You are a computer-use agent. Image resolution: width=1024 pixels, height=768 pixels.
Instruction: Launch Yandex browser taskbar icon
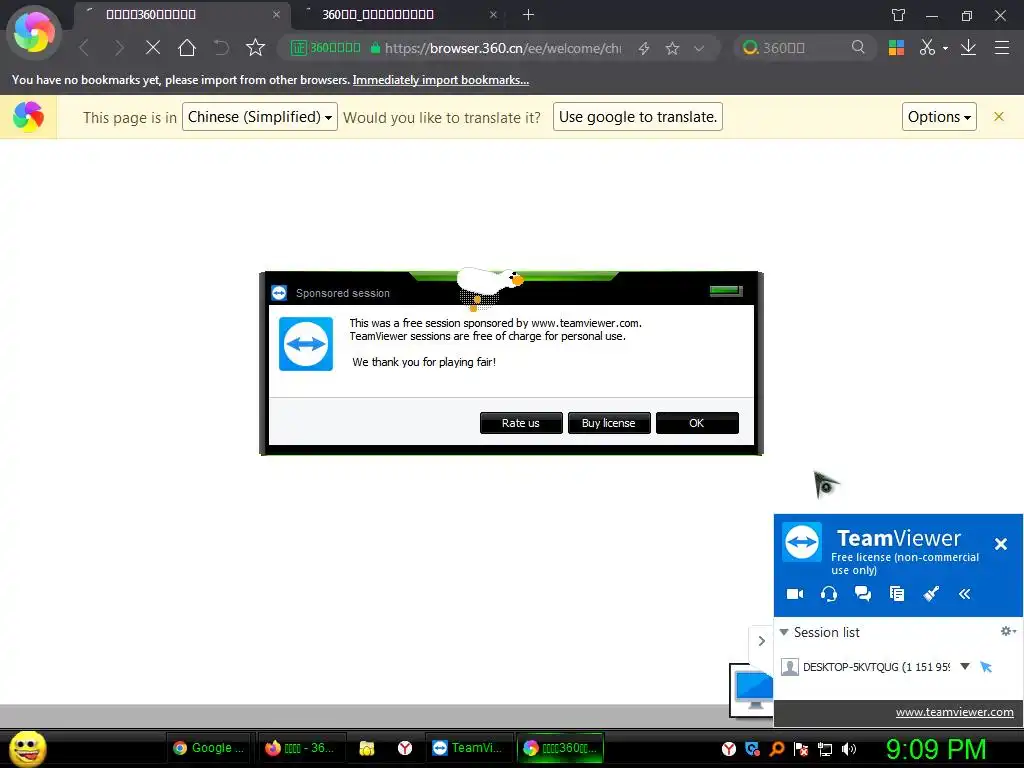point(405,748)
